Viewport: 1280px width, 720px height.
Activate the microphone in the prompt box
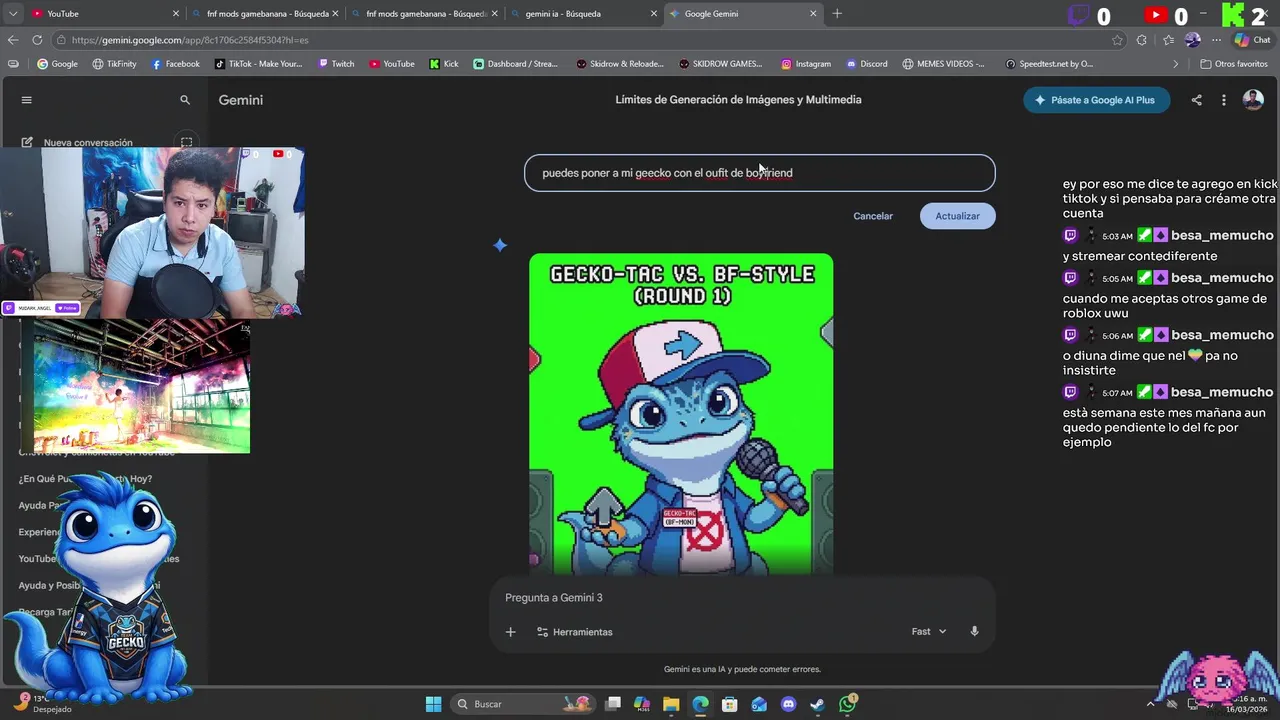974,632
